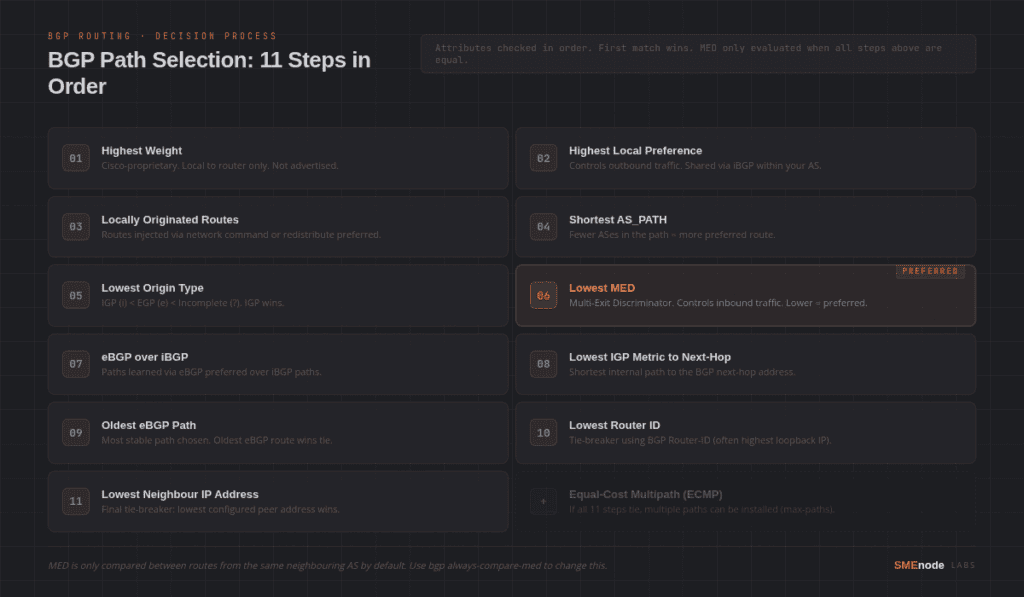Click the LABS label beside SMEnode
The width and height of the screenshot is (1024, 597).
click(963, 566)
